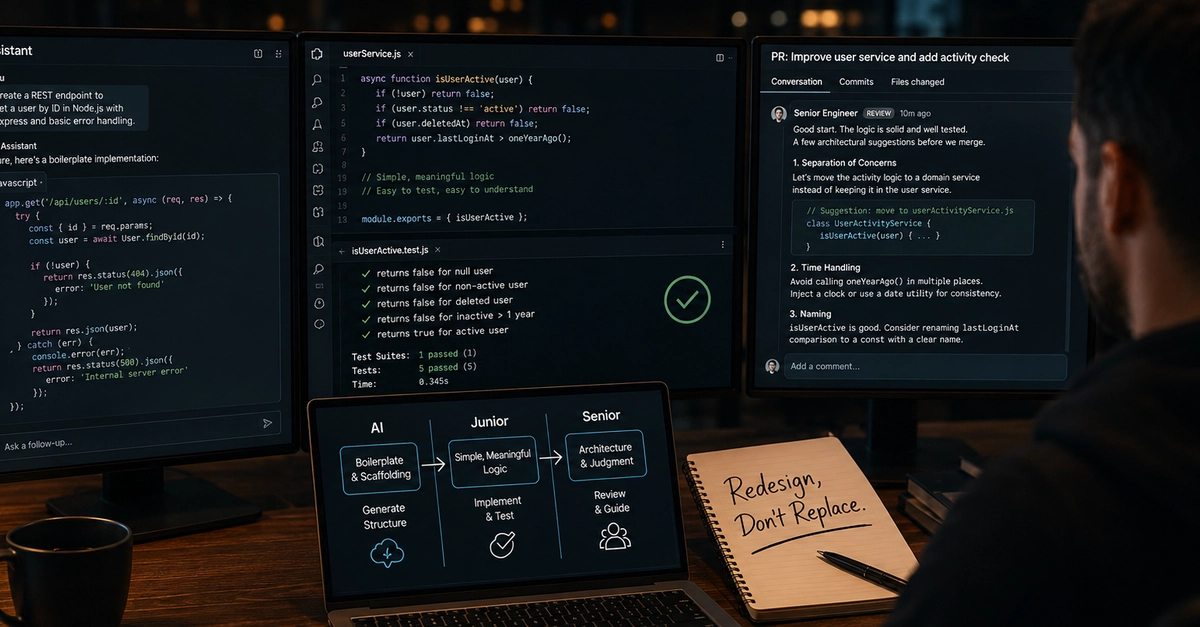Click the large green test-passed checkmark circle
The width and height of the screenshot is (1200, 627).
[x=688, y=299]
